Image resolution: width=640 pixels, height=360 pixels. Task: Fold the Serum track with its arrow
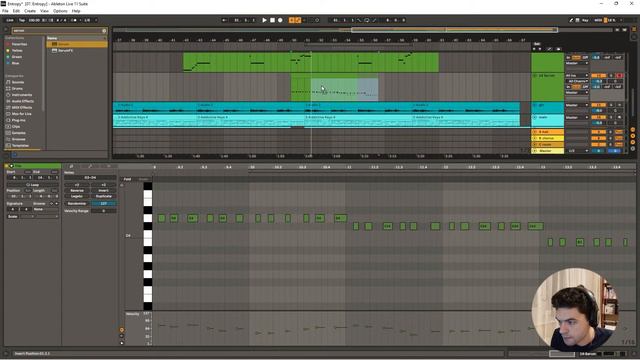[535, 76]
